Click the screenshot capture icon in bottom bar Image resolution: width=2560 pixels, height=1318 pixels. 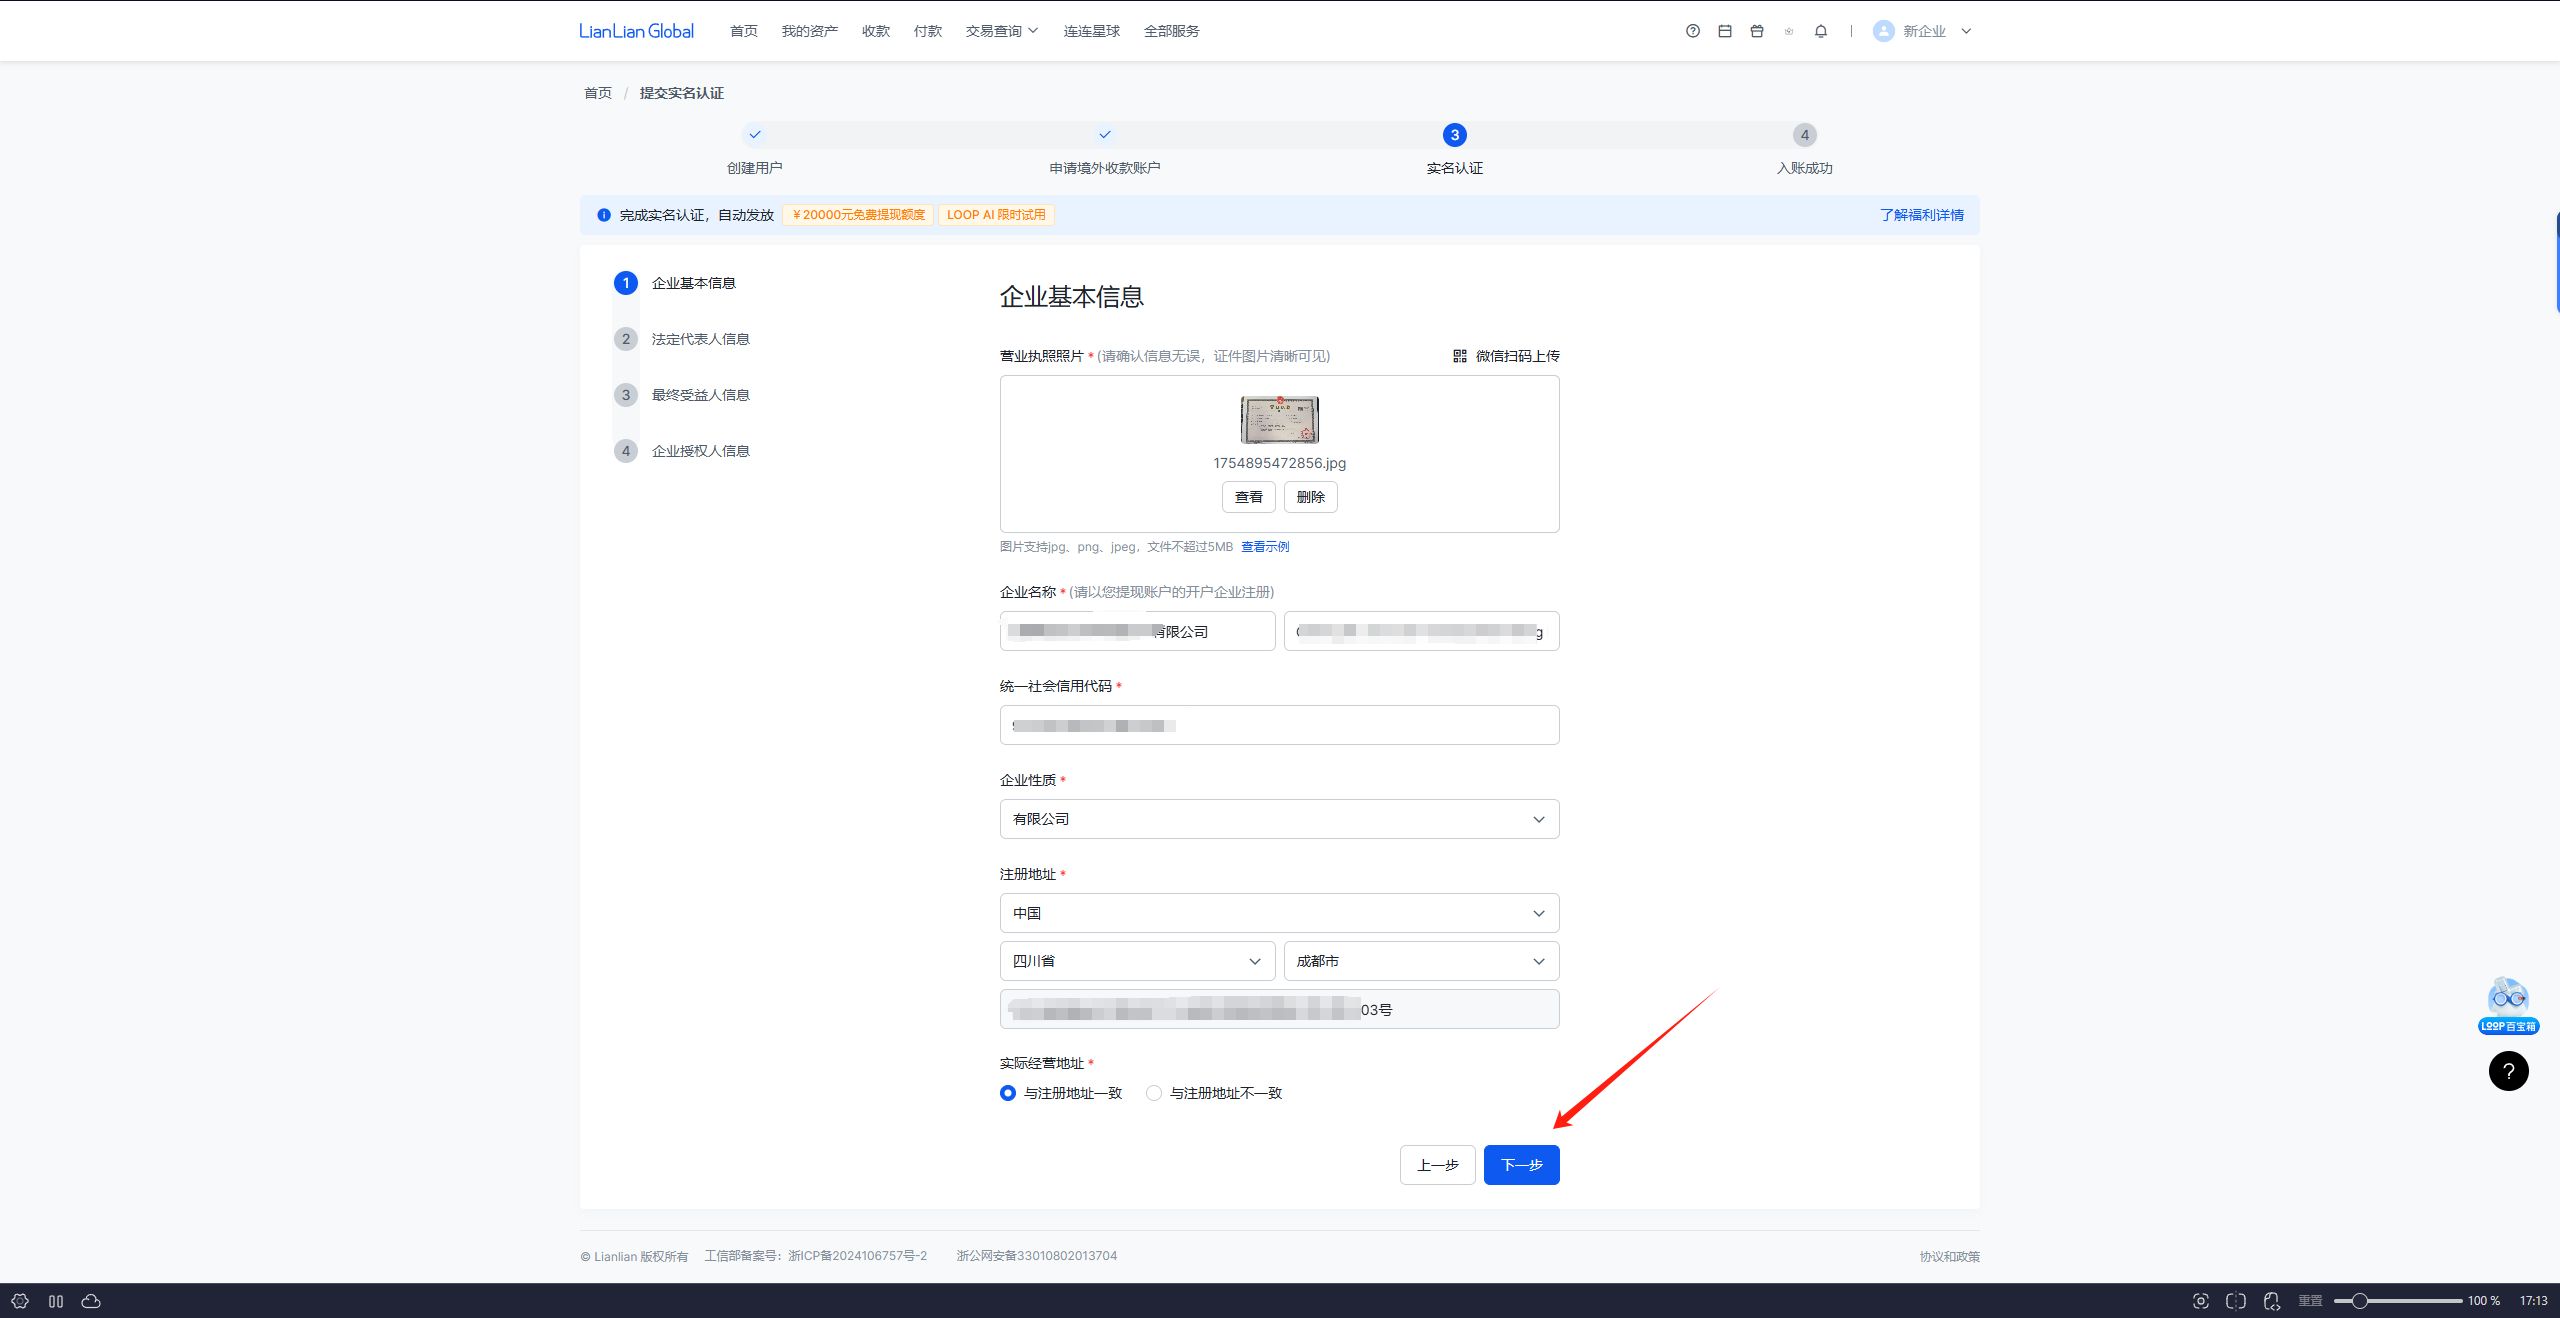(2200, 1301)
